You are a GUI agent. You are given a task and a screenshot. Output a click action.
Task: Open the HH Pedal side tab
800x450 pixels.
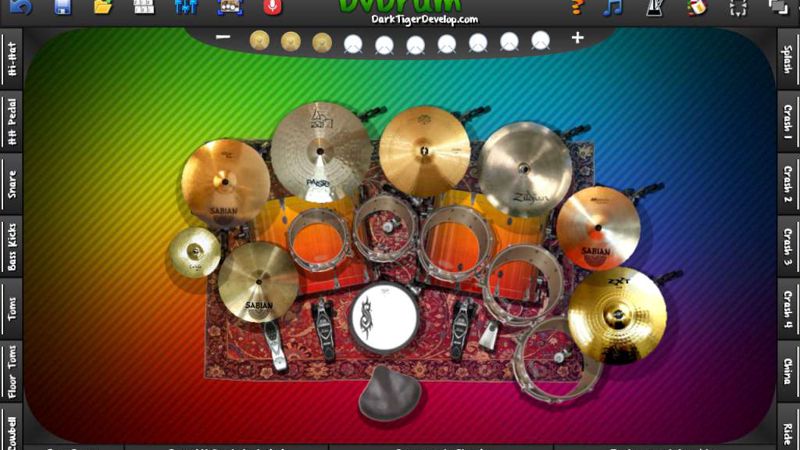[11, 121]
